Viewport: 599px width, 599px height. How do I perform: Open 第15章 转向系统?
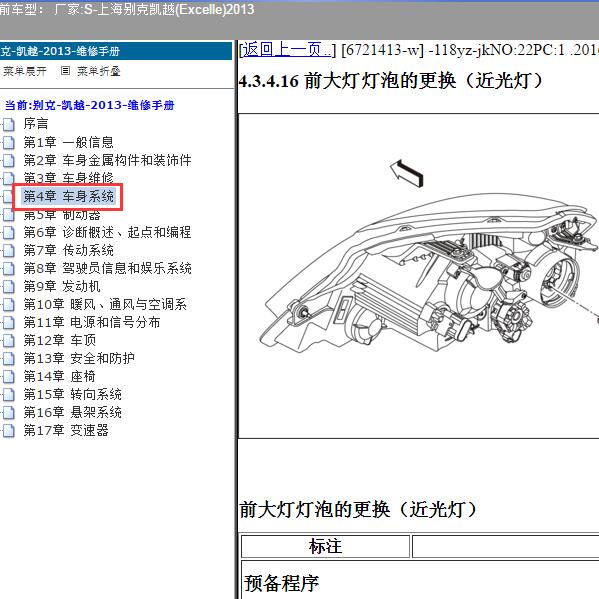pos(73,394)
